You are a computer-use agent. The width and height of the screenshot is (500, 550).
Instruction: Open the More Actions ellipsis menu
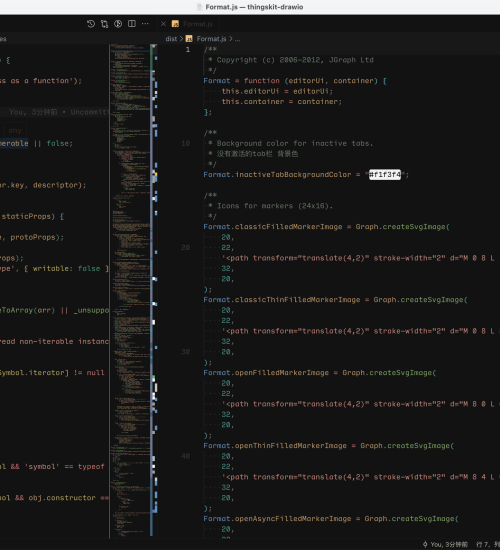click(x=145, y=24)
